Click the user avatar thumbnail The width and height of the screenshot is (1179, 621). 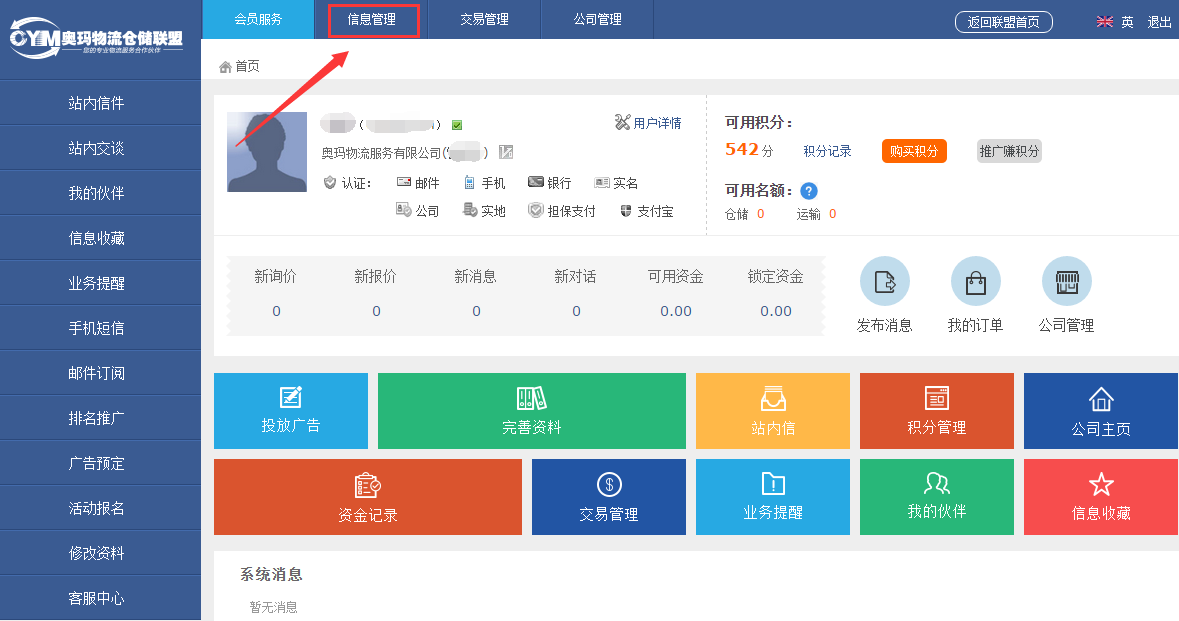[267, 152]
